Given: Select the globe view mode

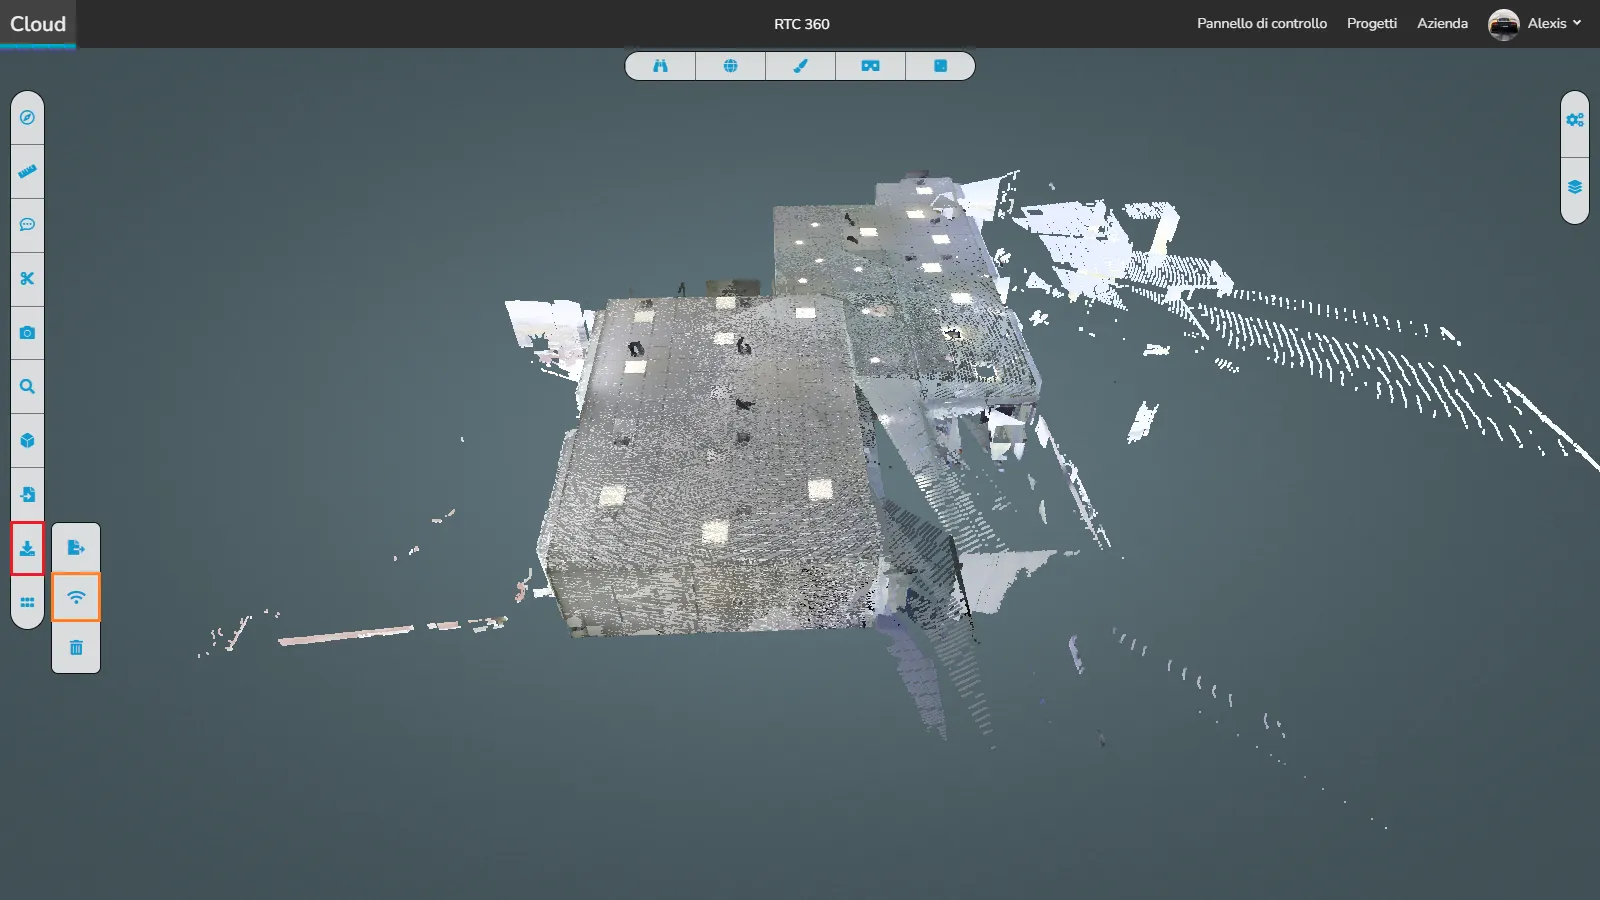Looking at the screenshot, I should click(x=730, y=66).
